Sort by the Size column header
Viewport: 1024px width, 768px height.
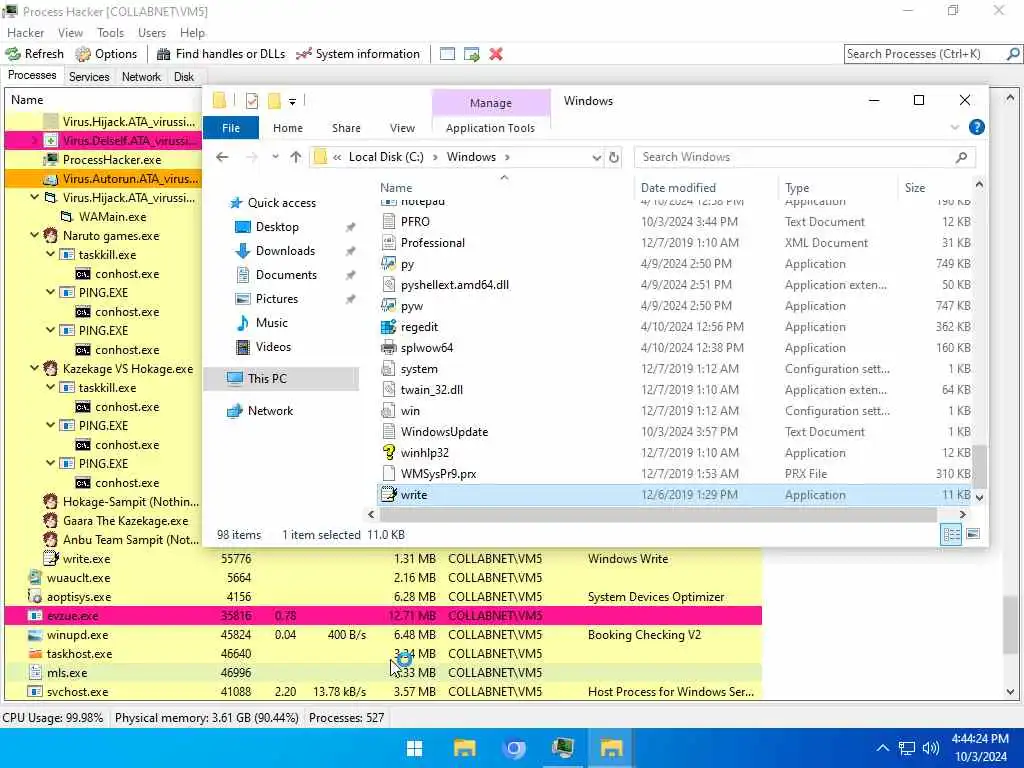pos(915,187)
